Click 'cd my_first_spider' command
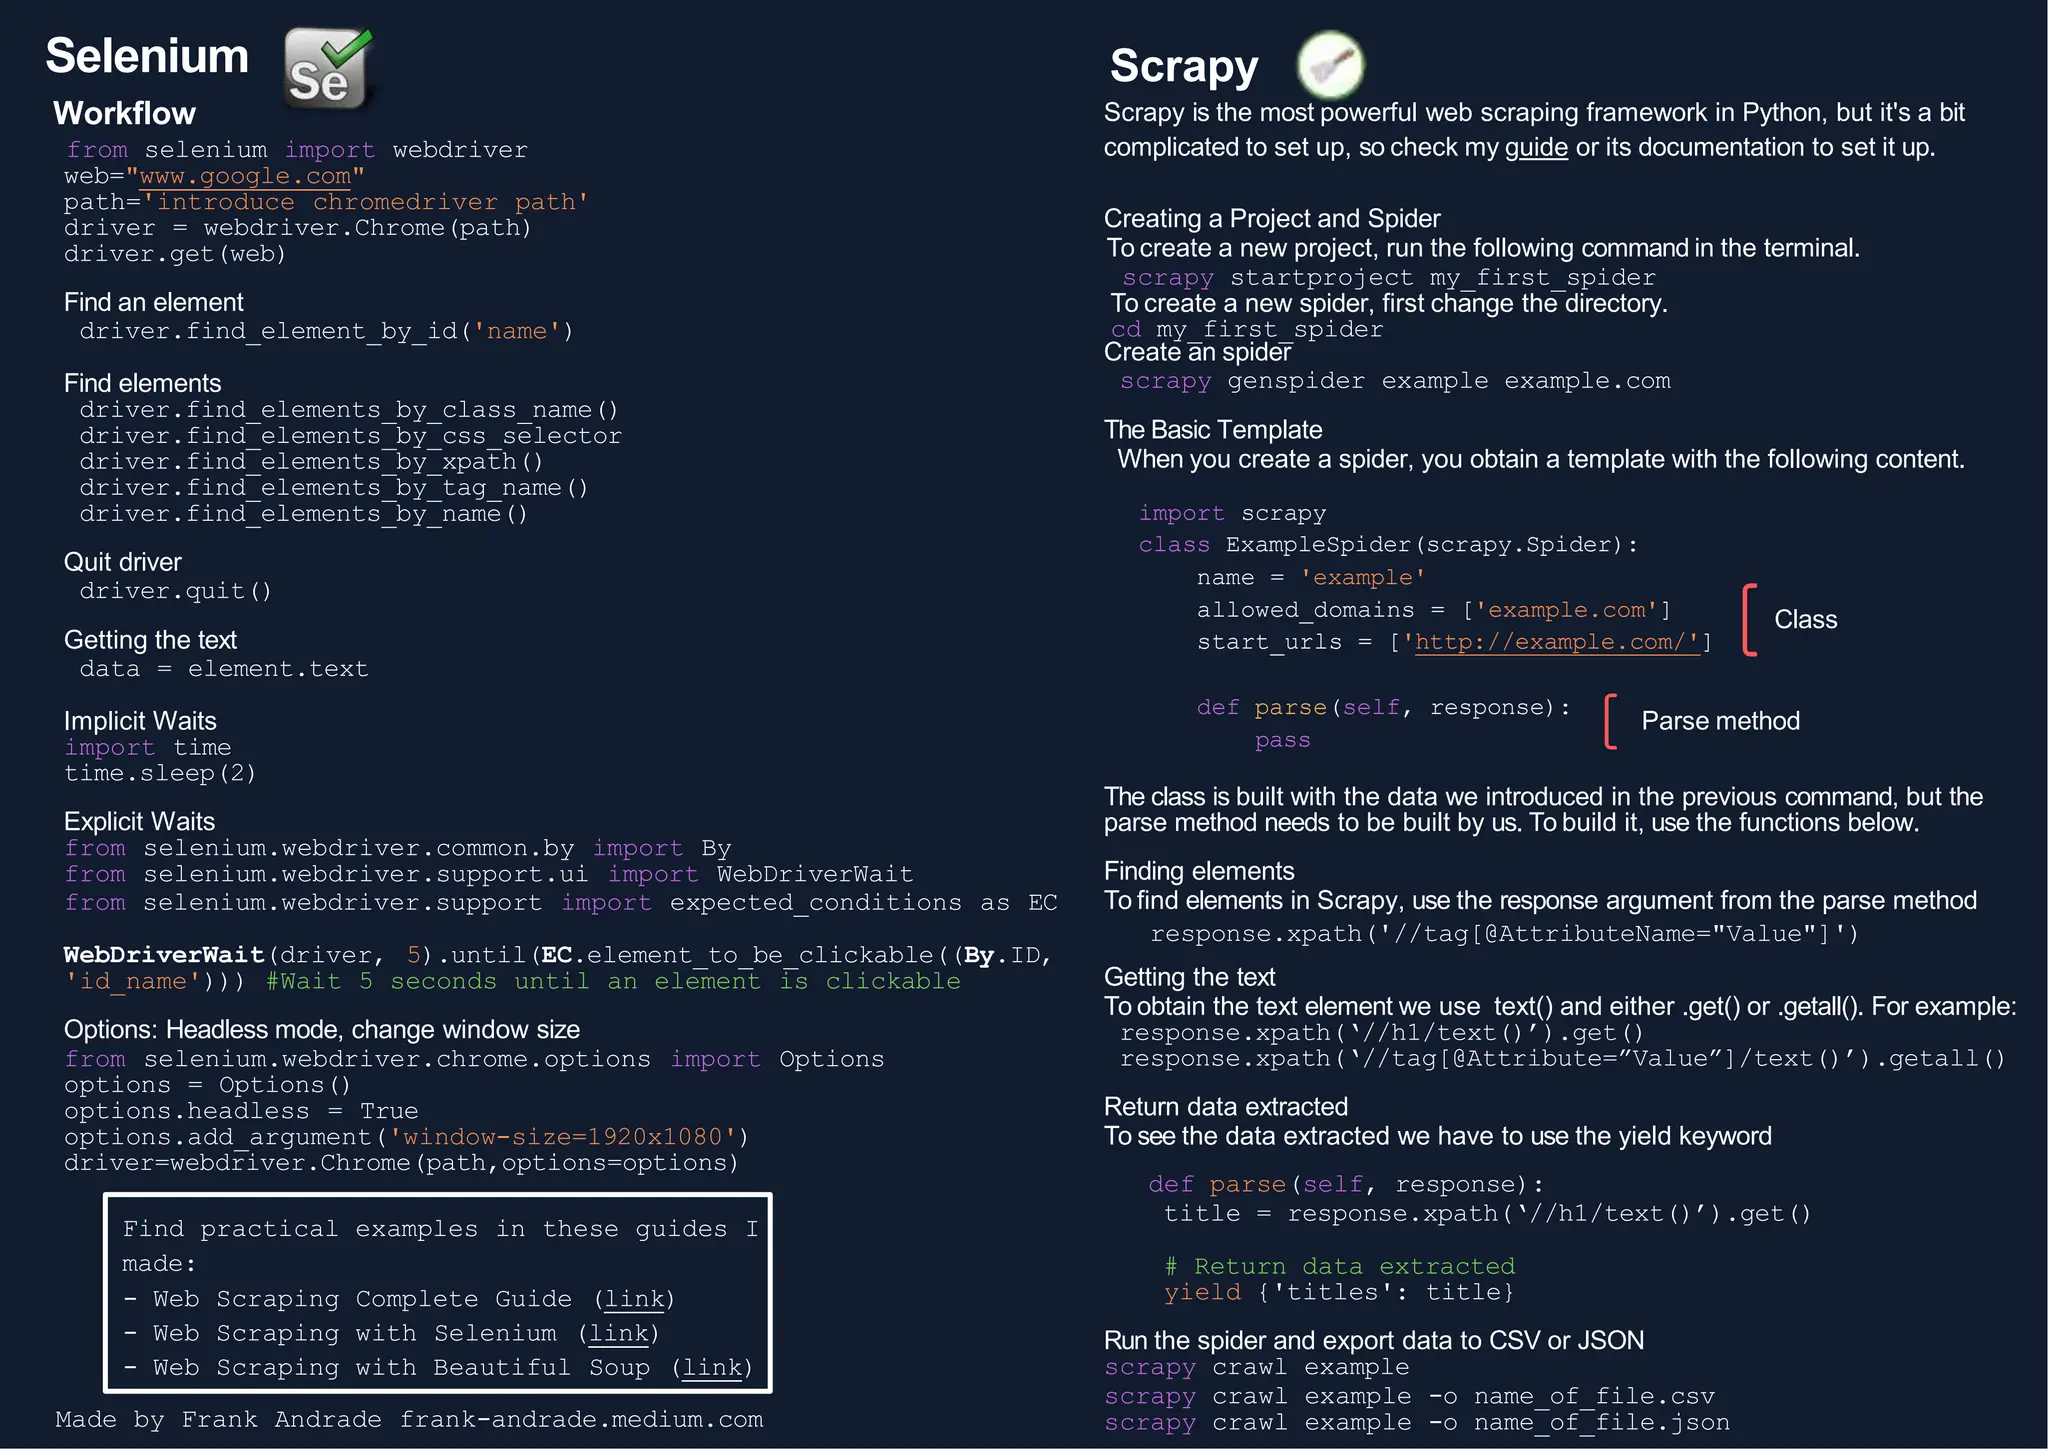 click(1247, 329)
